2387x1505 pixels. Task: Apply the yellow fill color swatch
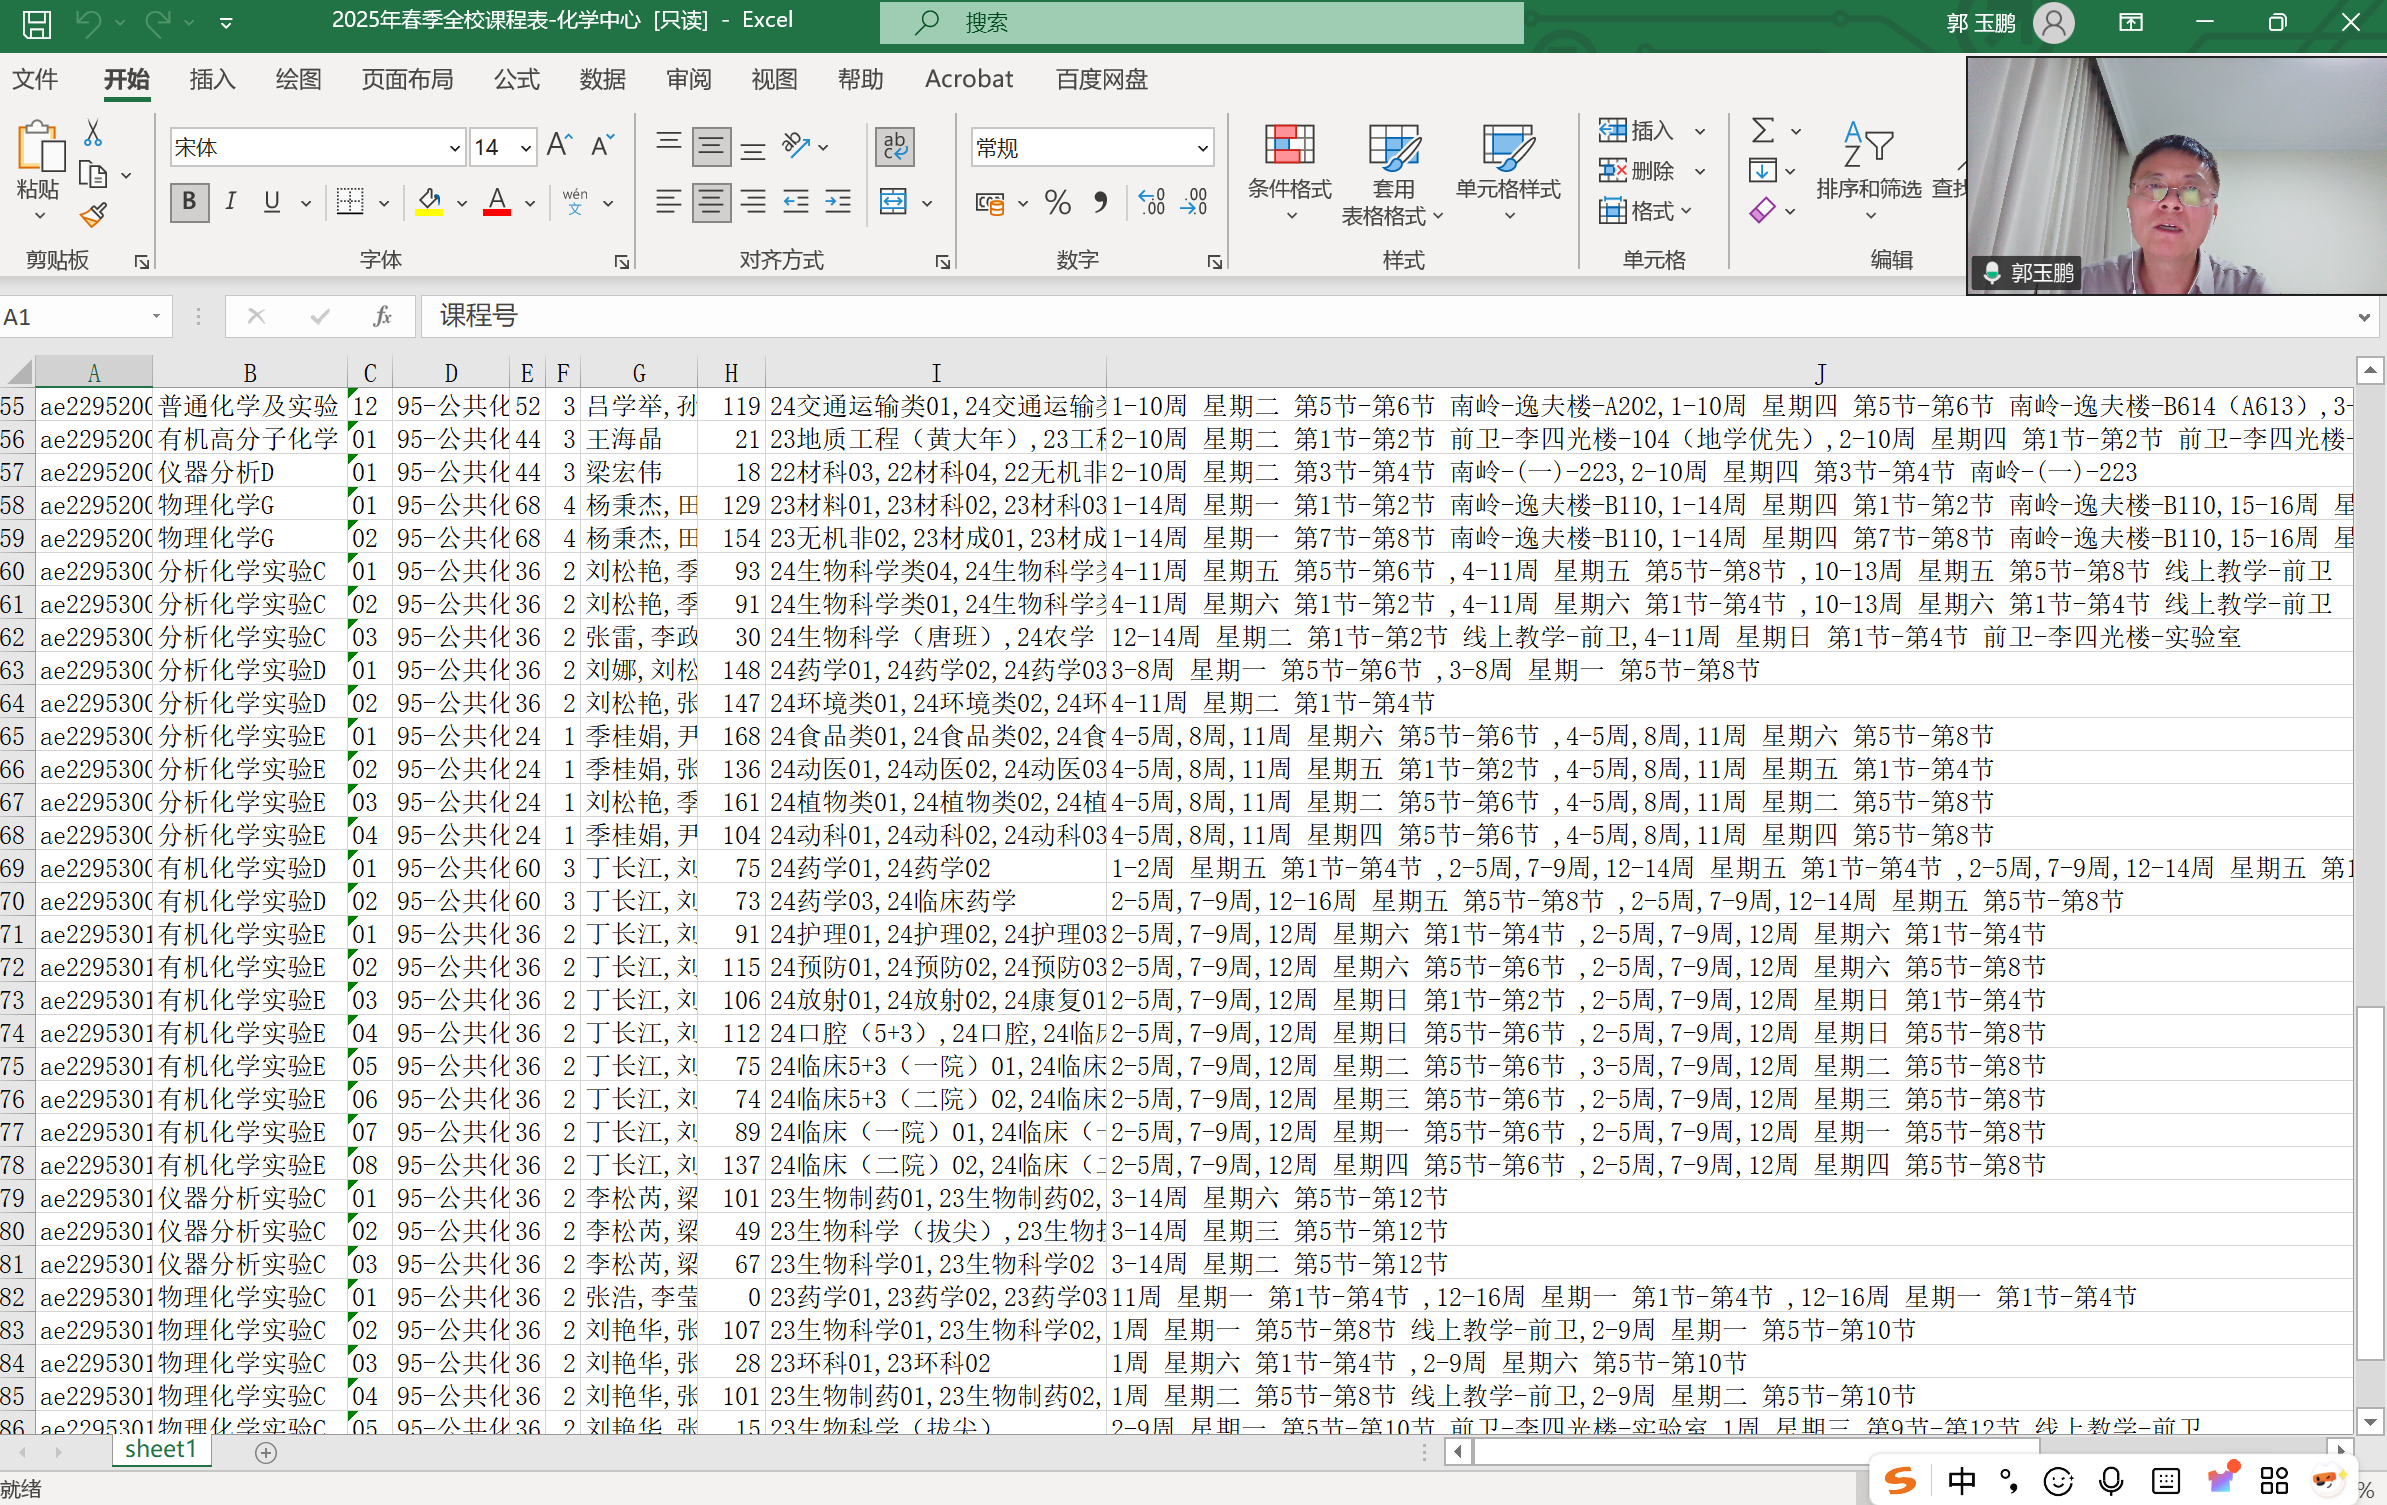(429, 203)
